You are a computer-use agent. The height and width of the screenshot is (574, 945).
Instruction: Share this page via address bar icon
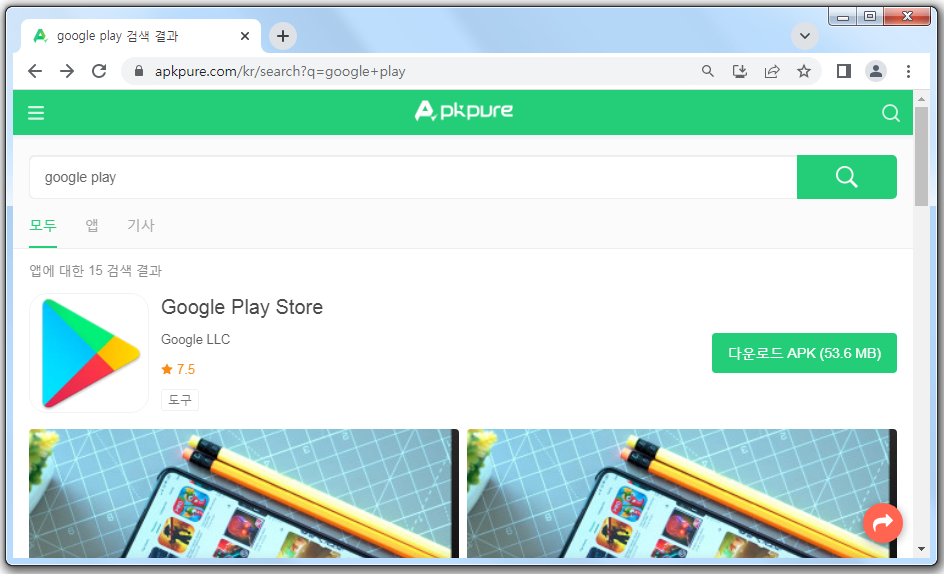pyautogui.click(x=771, y=71)
